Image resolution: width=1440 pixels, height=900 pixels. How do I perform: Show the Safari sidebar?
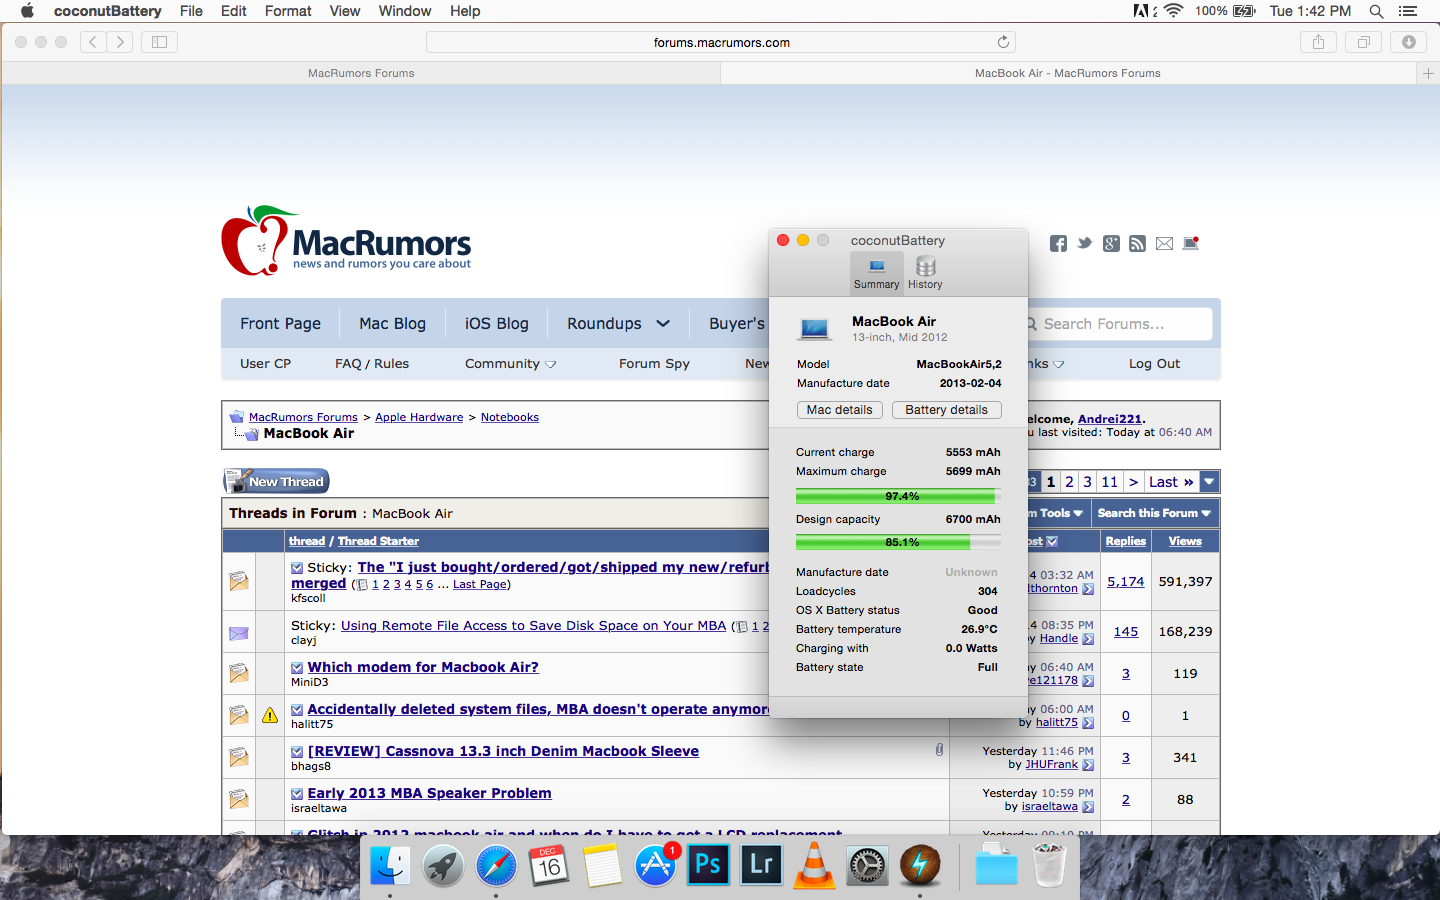pos(159,42)
